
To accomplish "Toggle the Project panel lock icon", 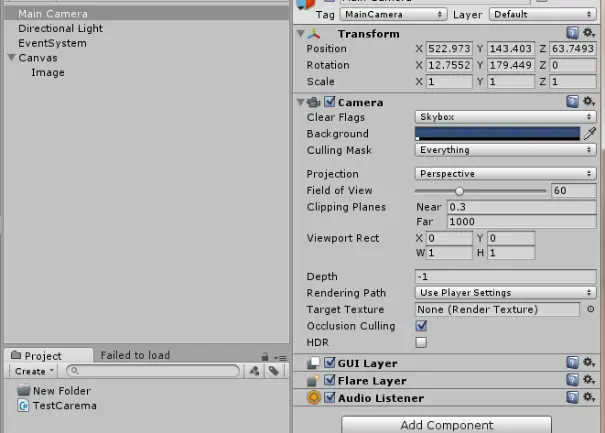I will [x=265, y=357].
